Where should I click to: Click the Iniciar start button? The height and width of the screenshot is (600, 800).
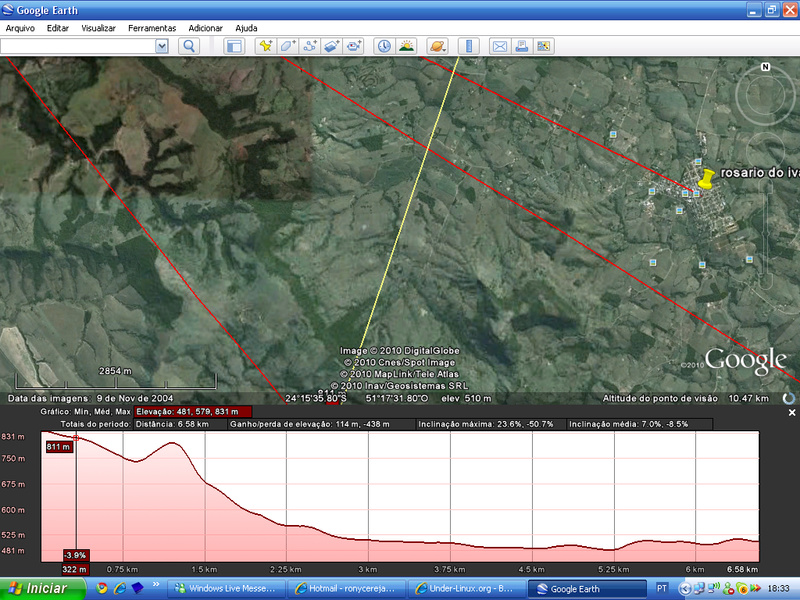(38, 588)
